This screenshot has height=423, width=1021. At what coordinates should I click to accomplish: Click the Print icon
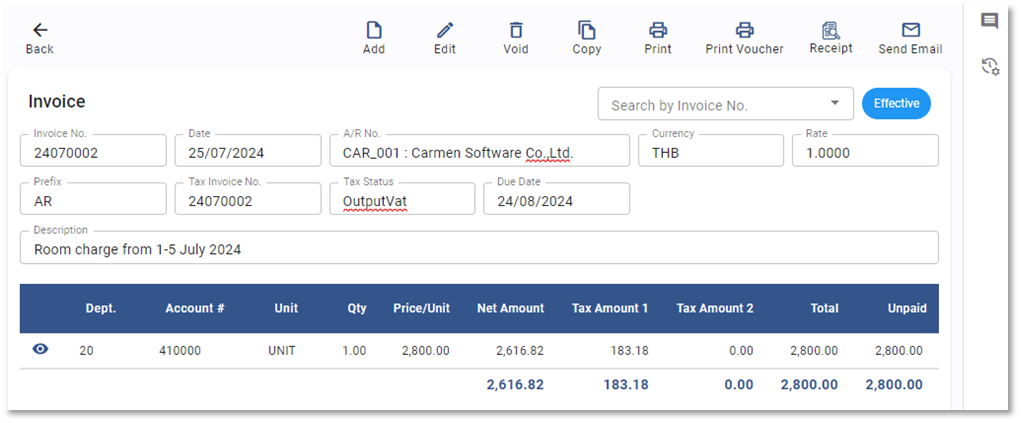pos(658,31)
